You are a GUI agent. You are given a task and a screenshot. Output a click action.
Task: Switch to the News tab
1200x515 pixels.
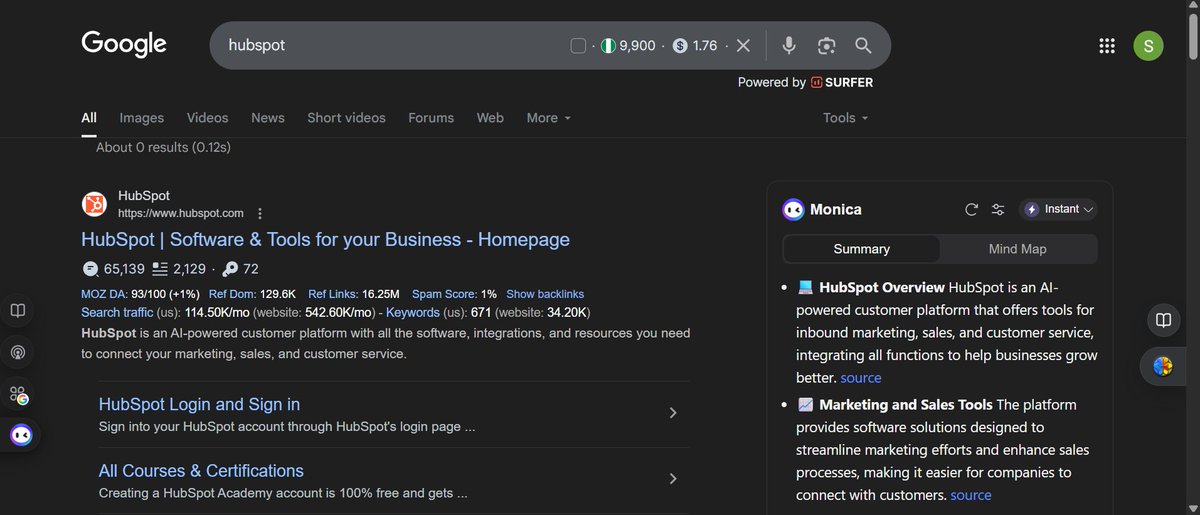click(x=268, y=118)
